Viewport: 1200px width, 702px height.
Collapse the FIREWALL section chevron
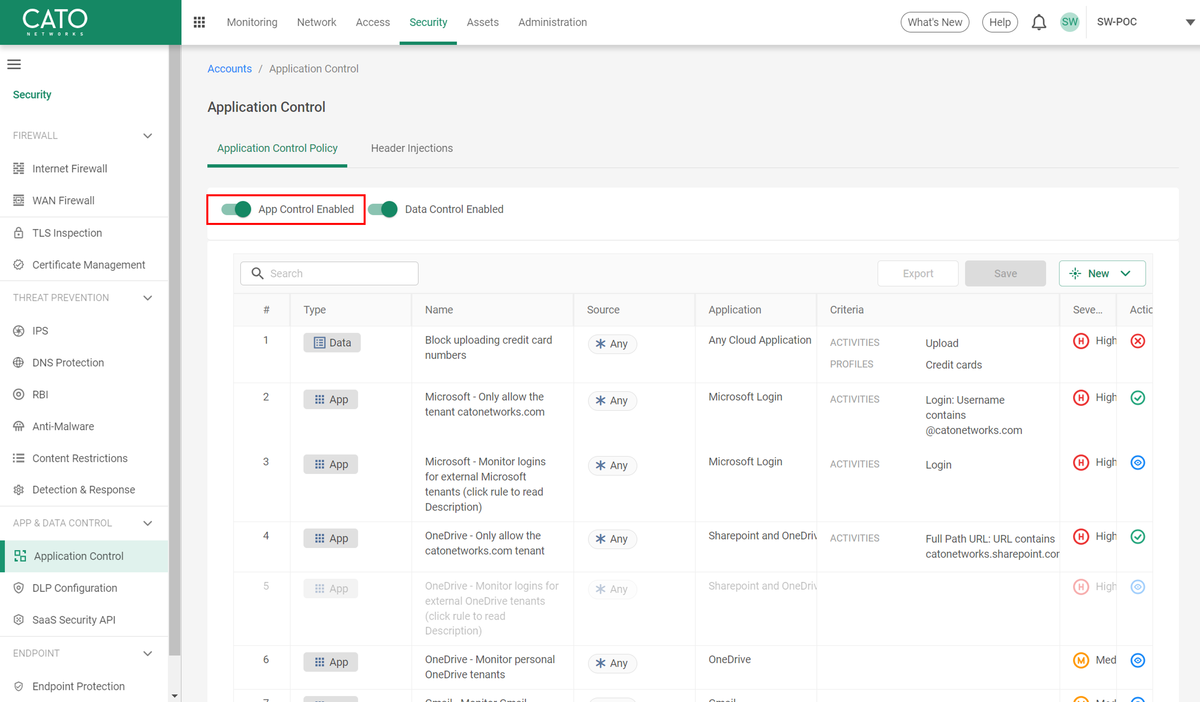click(148, 136)
